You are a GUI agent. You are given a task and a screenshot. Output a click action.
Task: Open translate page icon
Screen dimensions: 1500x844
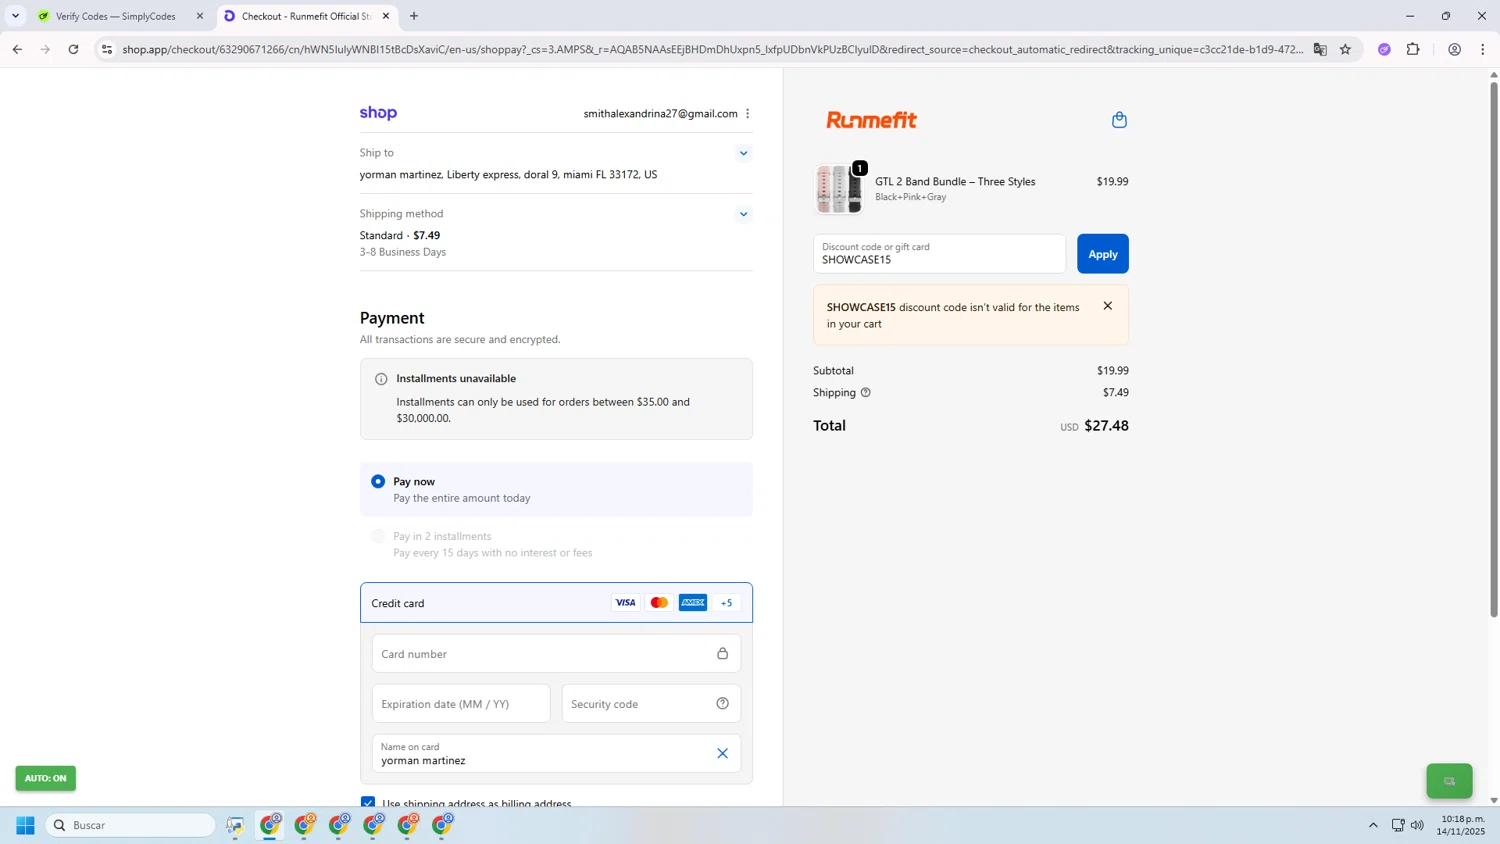coord(1320,49)
